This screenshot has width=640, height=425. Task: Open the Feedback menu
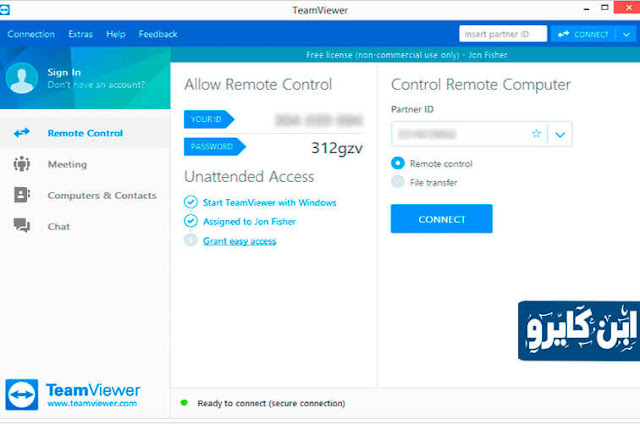pyautogui.click(x=158, y=34)
